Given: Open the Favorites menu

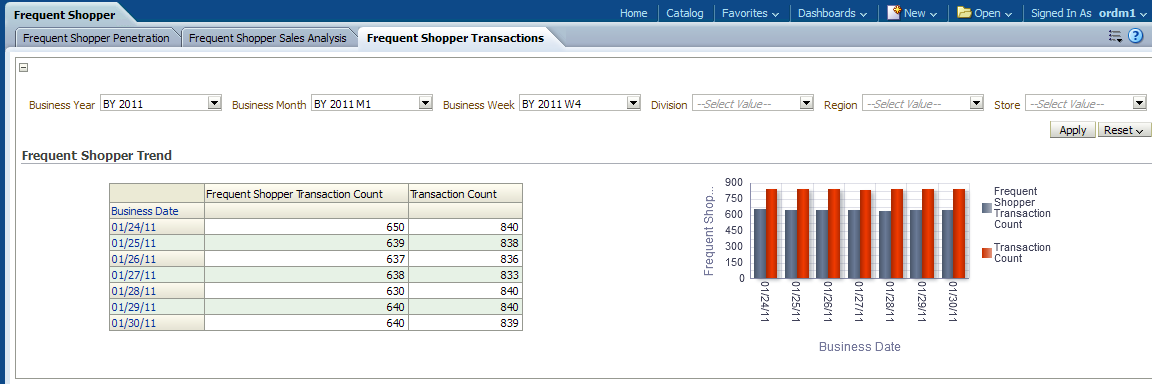Looking at the screenshot, I should coord(750,13).
